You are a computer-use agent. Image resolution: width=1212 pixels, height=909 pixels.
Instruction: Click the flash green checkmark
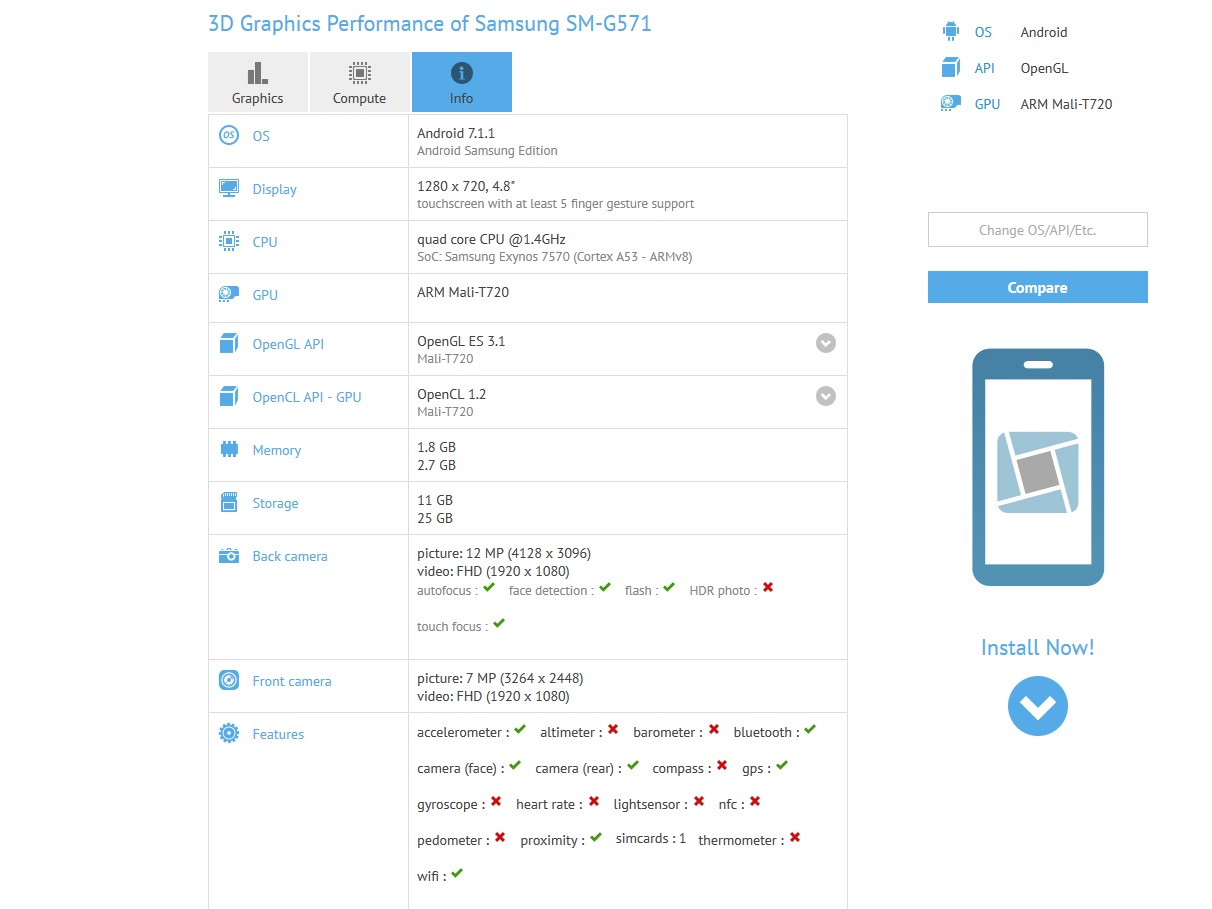coord(669,588)
